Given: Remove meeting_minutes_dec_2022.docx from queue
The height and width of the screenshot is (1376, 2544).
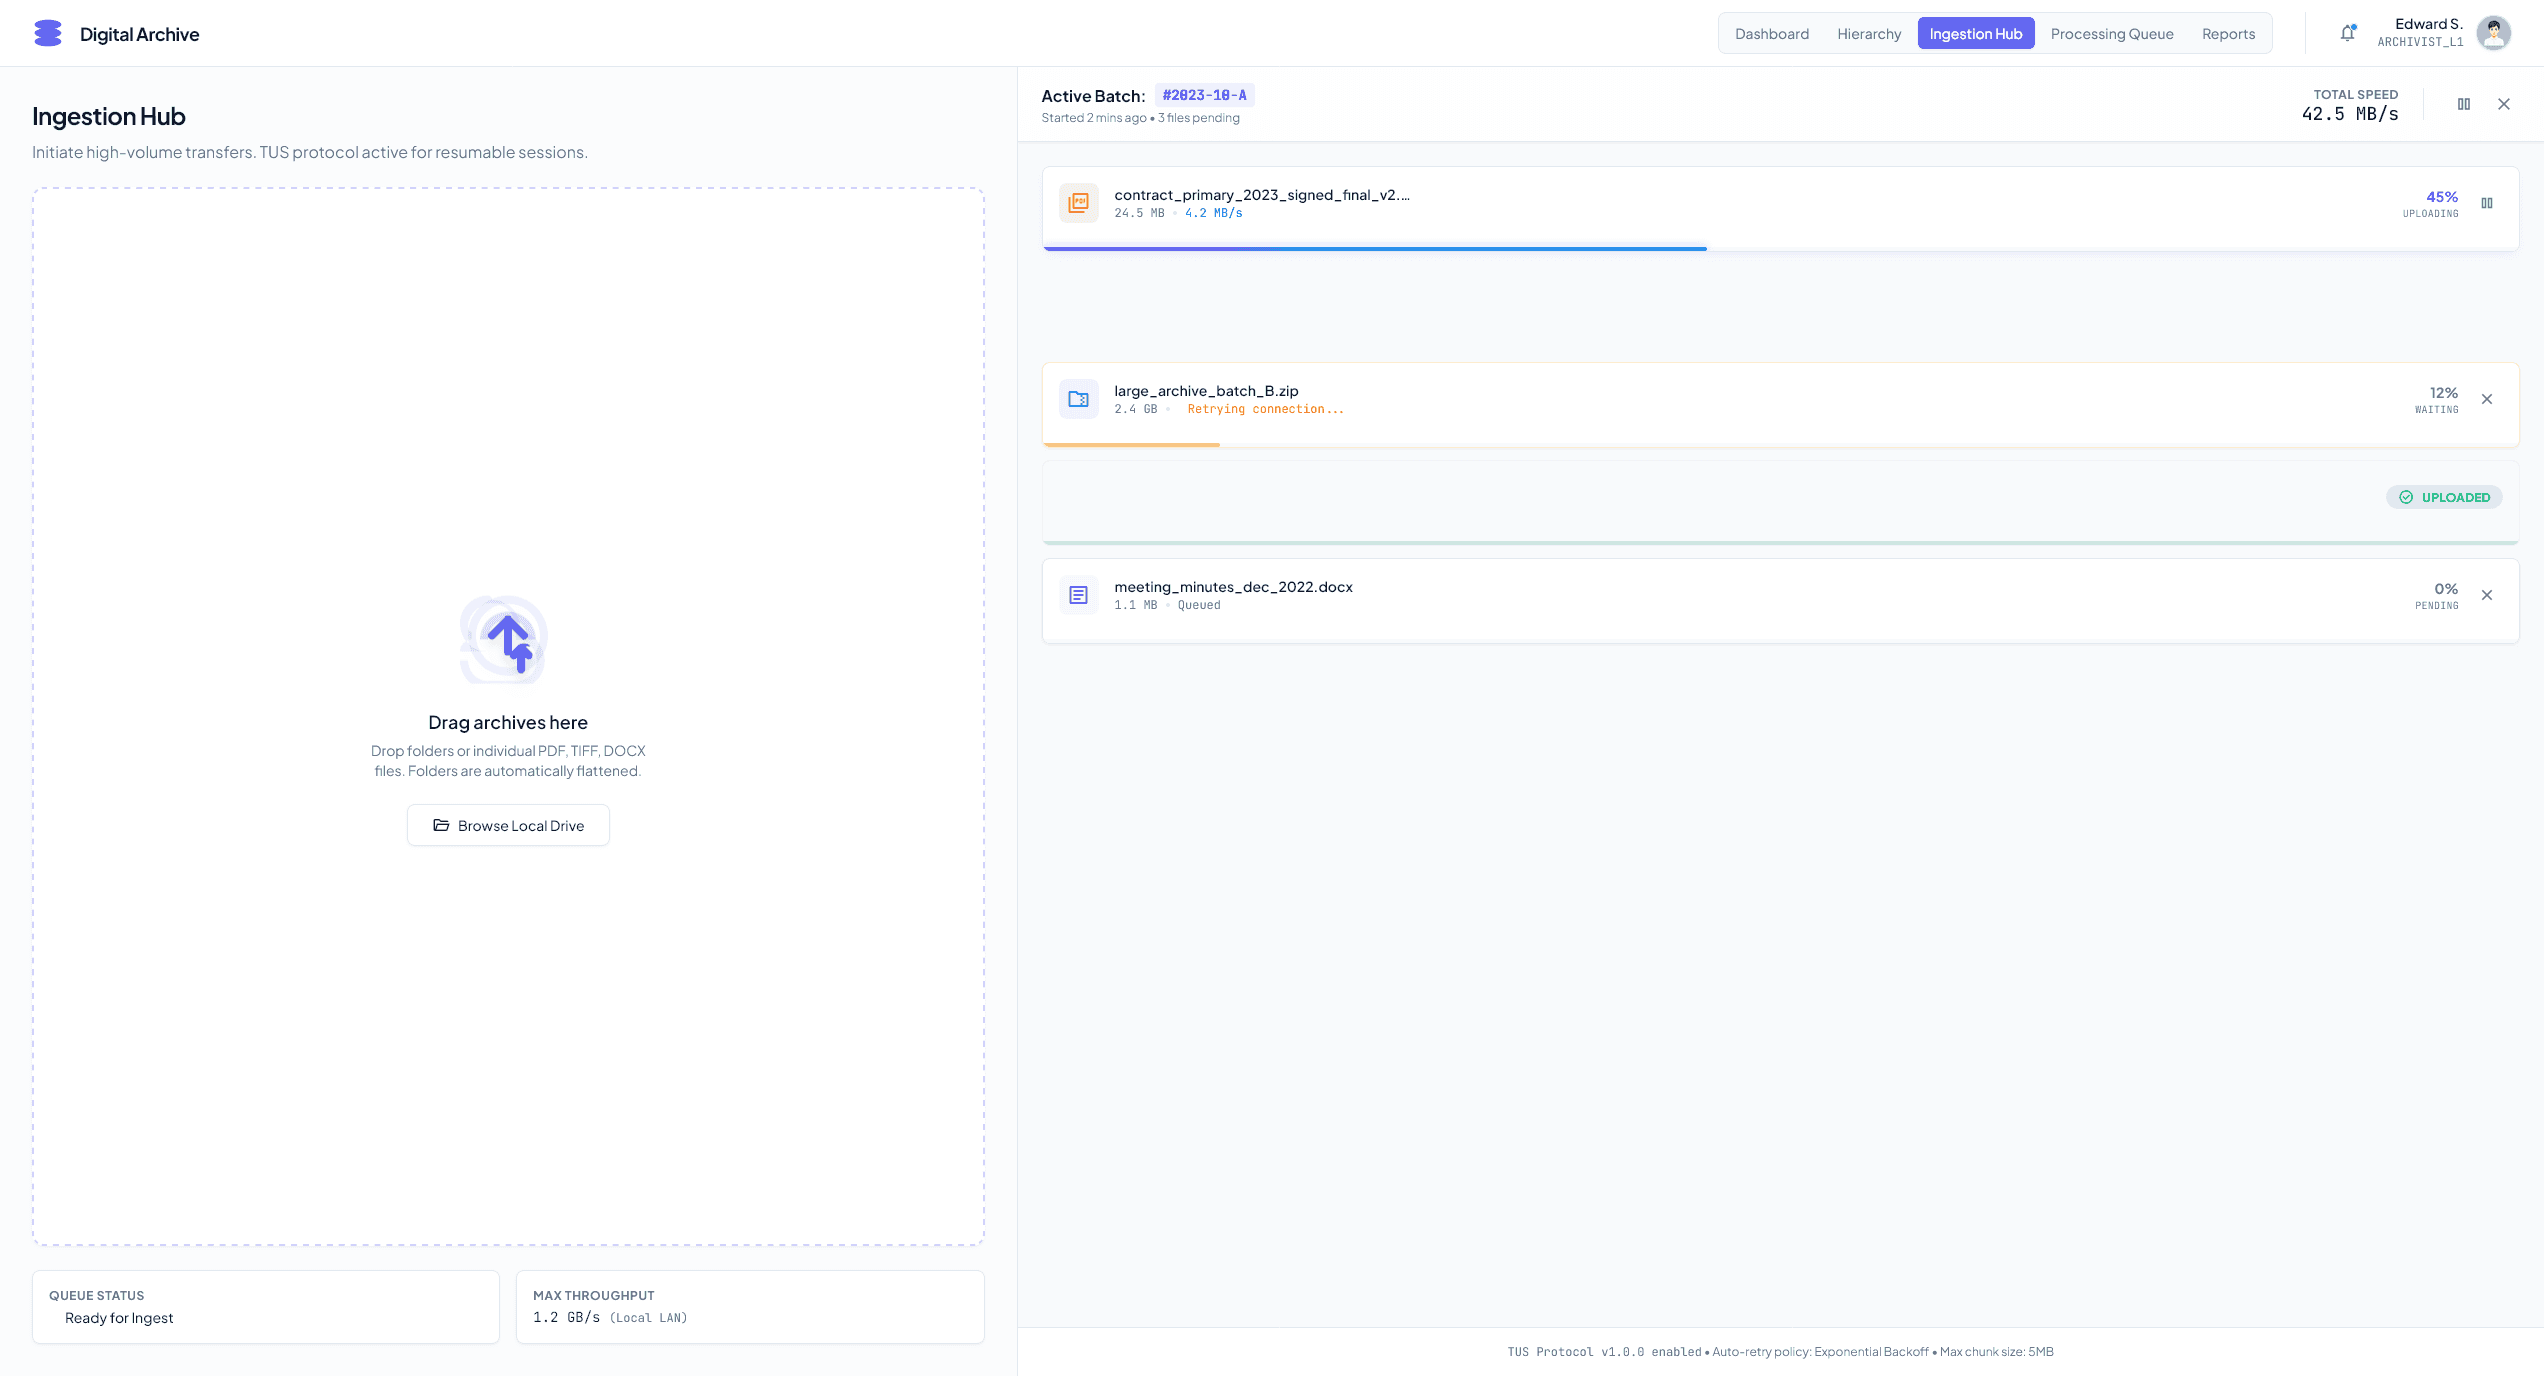Looking at the screenshot, I should coord(2487,595).
